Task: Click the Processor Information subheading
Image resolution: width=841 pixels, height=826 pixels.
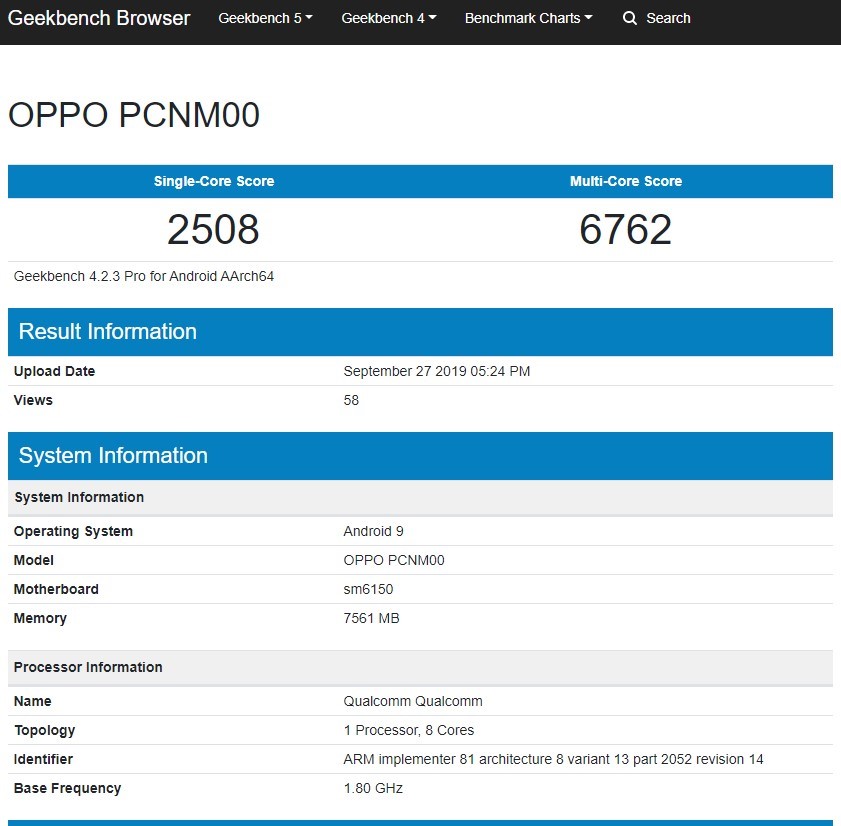Action: point(88,667)
